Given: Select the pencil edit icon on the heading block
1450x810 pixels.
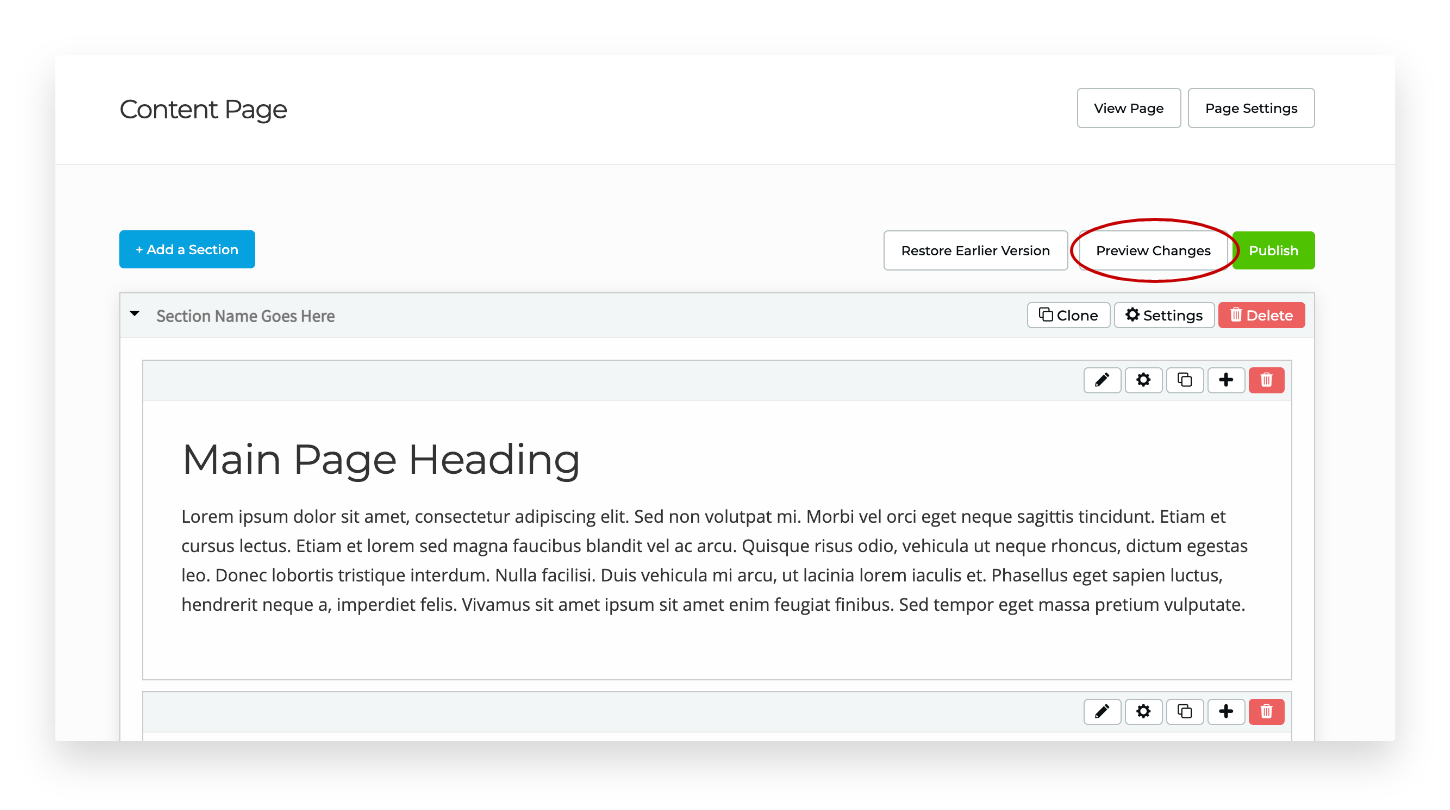Looking at the screenshot, I should coord(1102,380).
